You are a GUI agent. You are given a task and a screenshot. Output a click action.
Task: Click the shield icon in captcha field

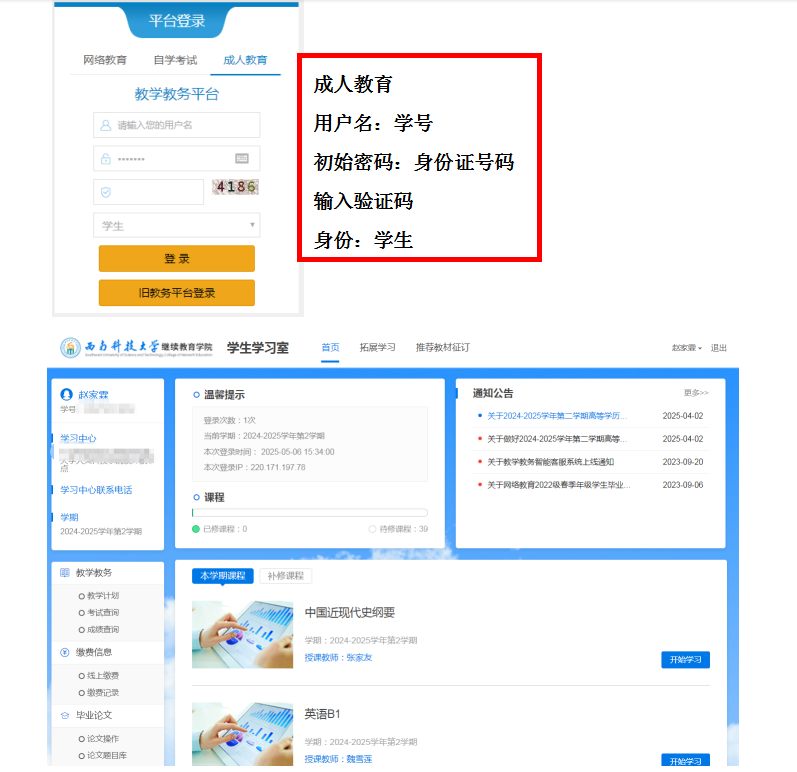click(105, 192)
